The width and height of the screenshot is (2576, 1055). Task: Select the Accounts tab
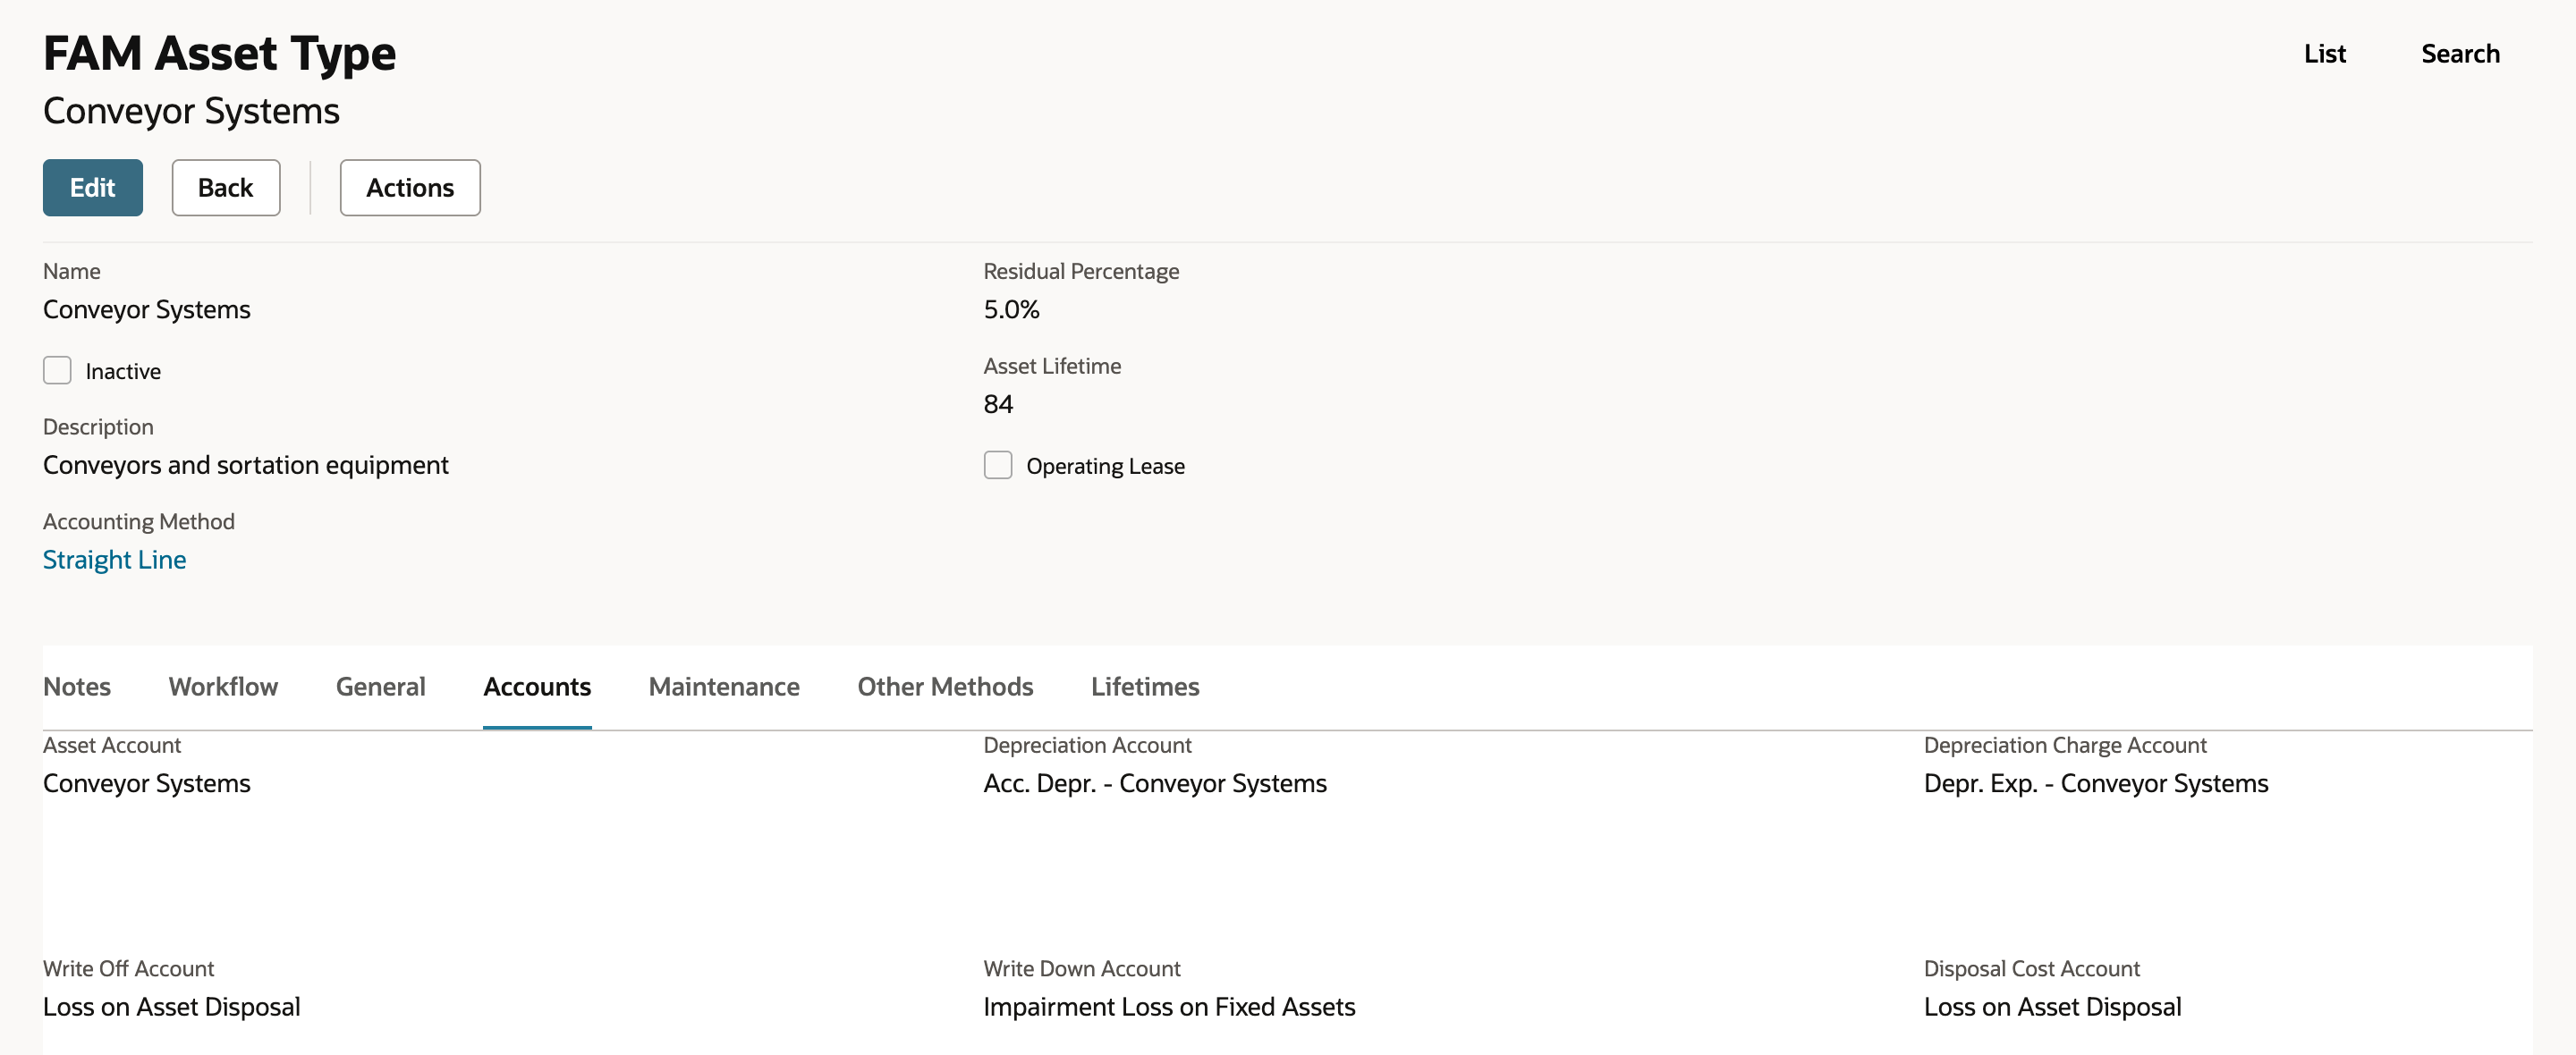(x=537, y=687)
